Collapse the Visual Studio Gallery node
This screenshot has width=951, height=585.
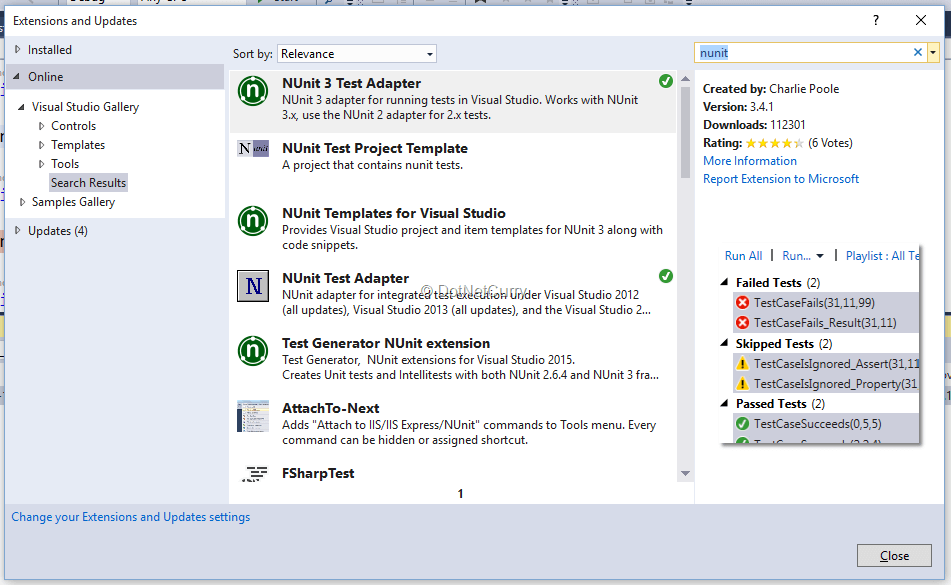coord(21,107)
